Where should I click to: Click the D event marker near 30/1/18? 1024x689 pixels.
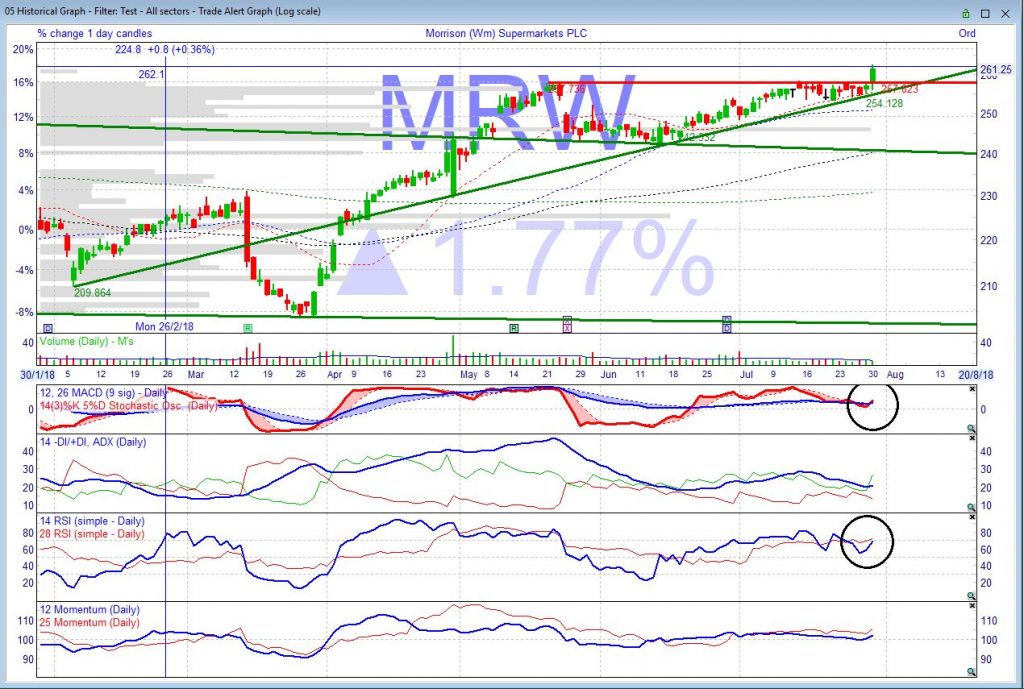tap(47, 328)
